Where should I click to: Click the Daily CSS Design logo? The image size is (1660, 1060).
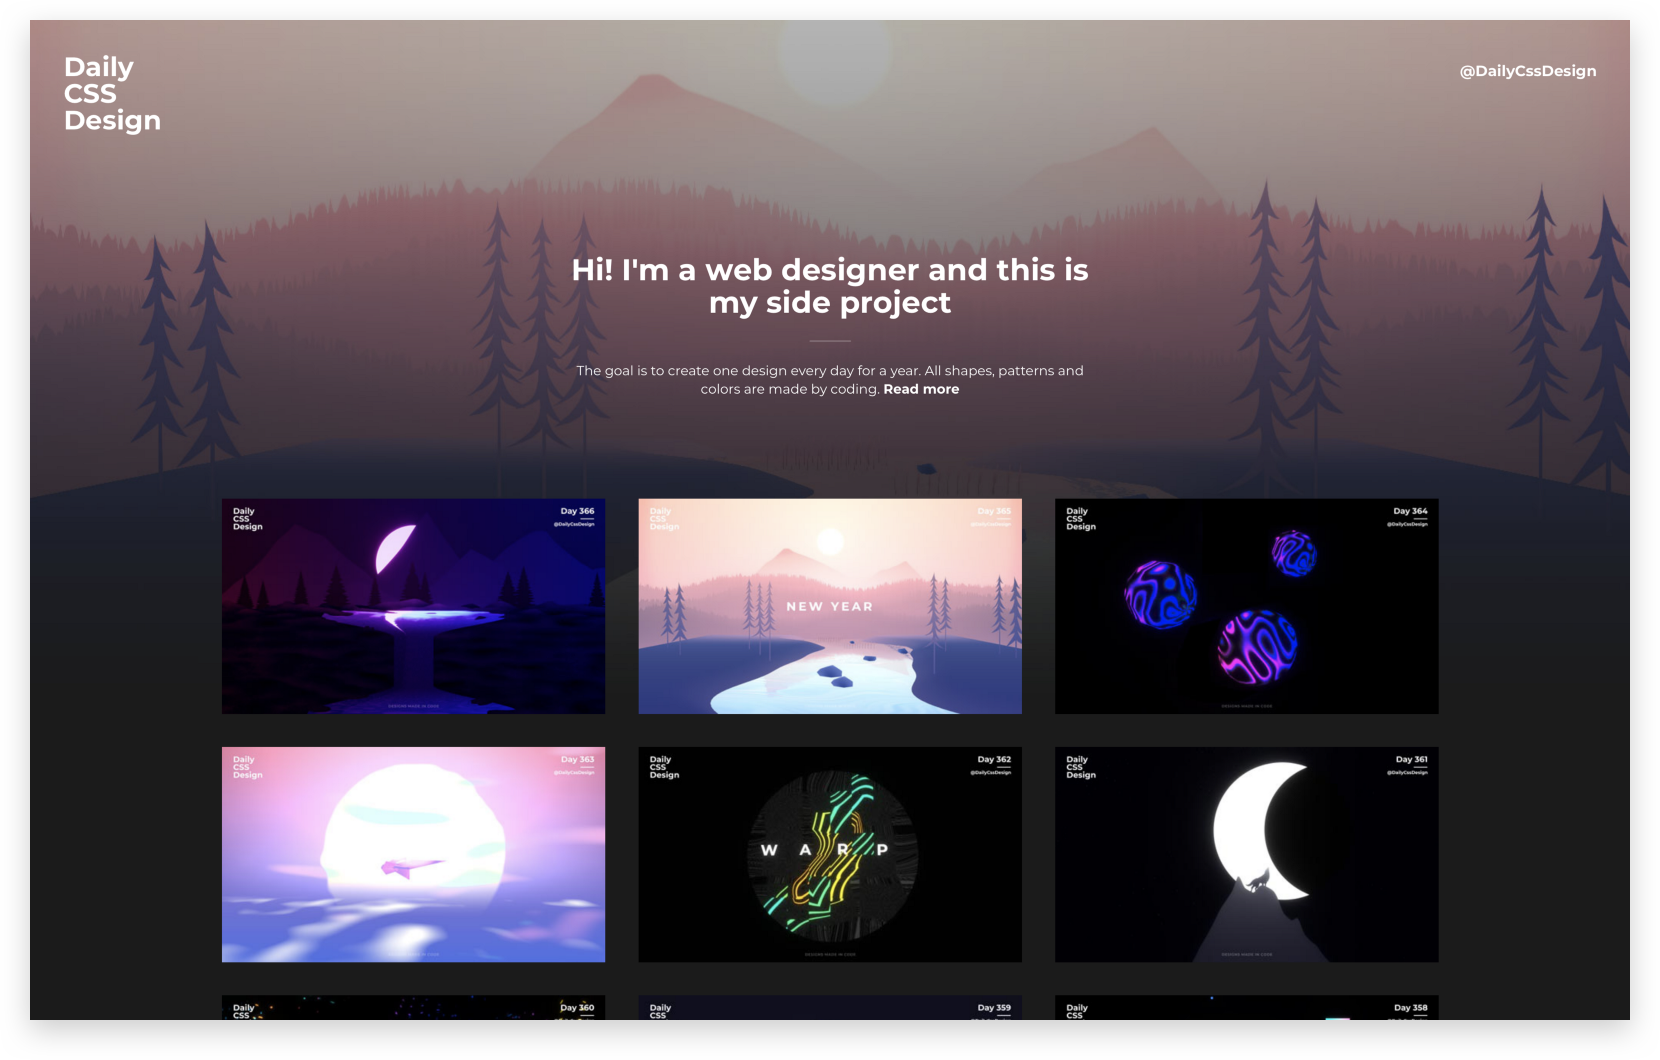[112, 93]
